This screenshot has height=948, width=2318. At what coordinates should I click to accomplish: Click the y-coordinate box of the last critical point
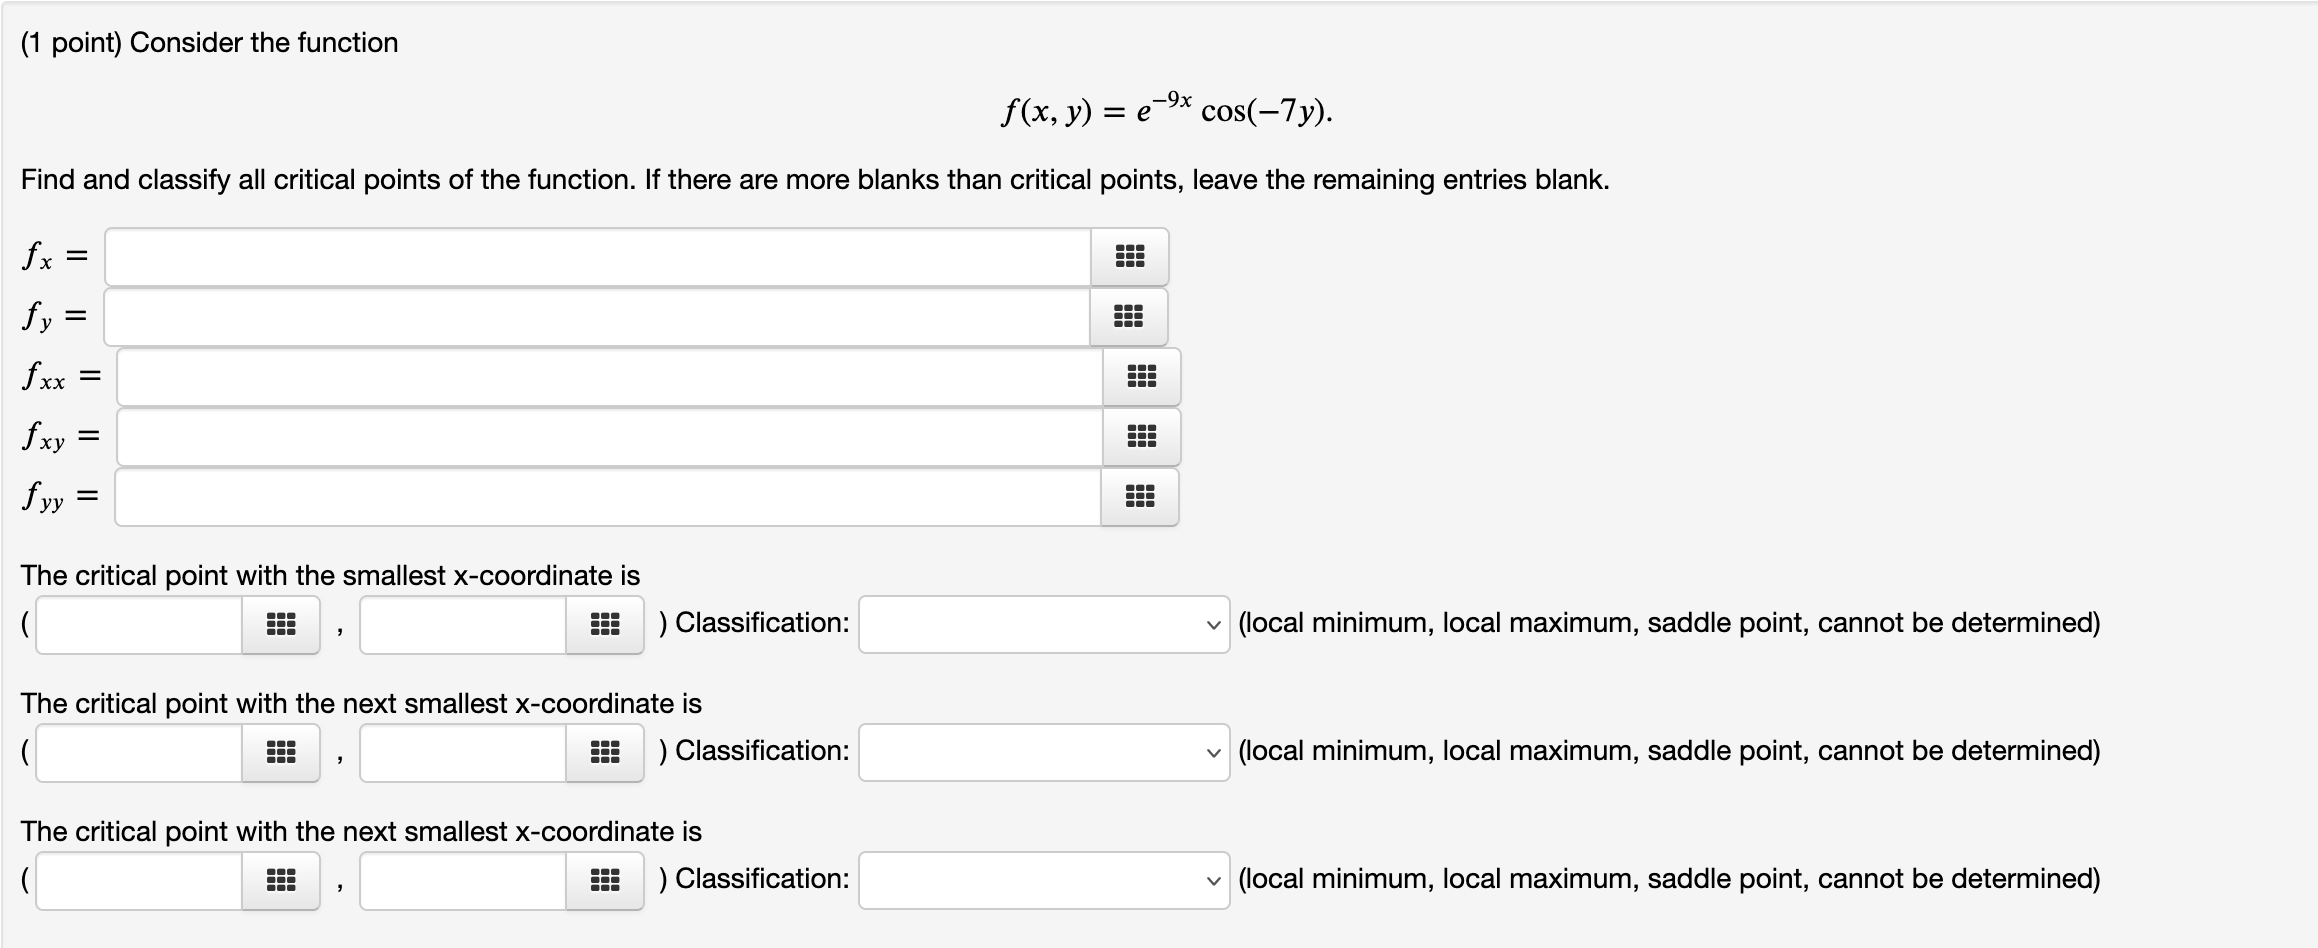[x=462, y=880]
